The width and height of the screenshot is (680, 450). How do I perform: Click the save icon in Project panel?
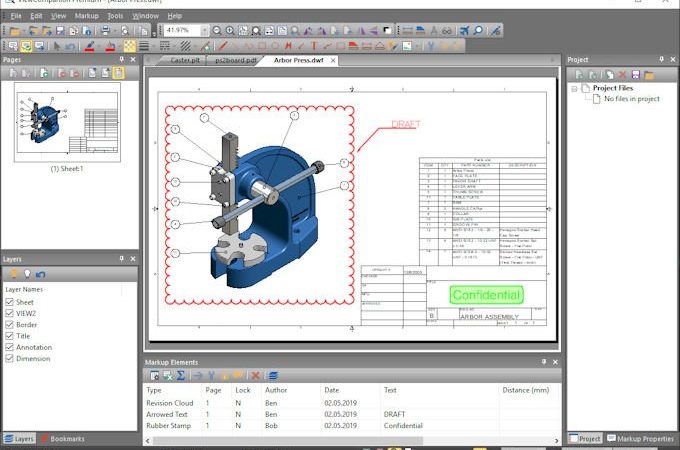click(x=635, y=75)
